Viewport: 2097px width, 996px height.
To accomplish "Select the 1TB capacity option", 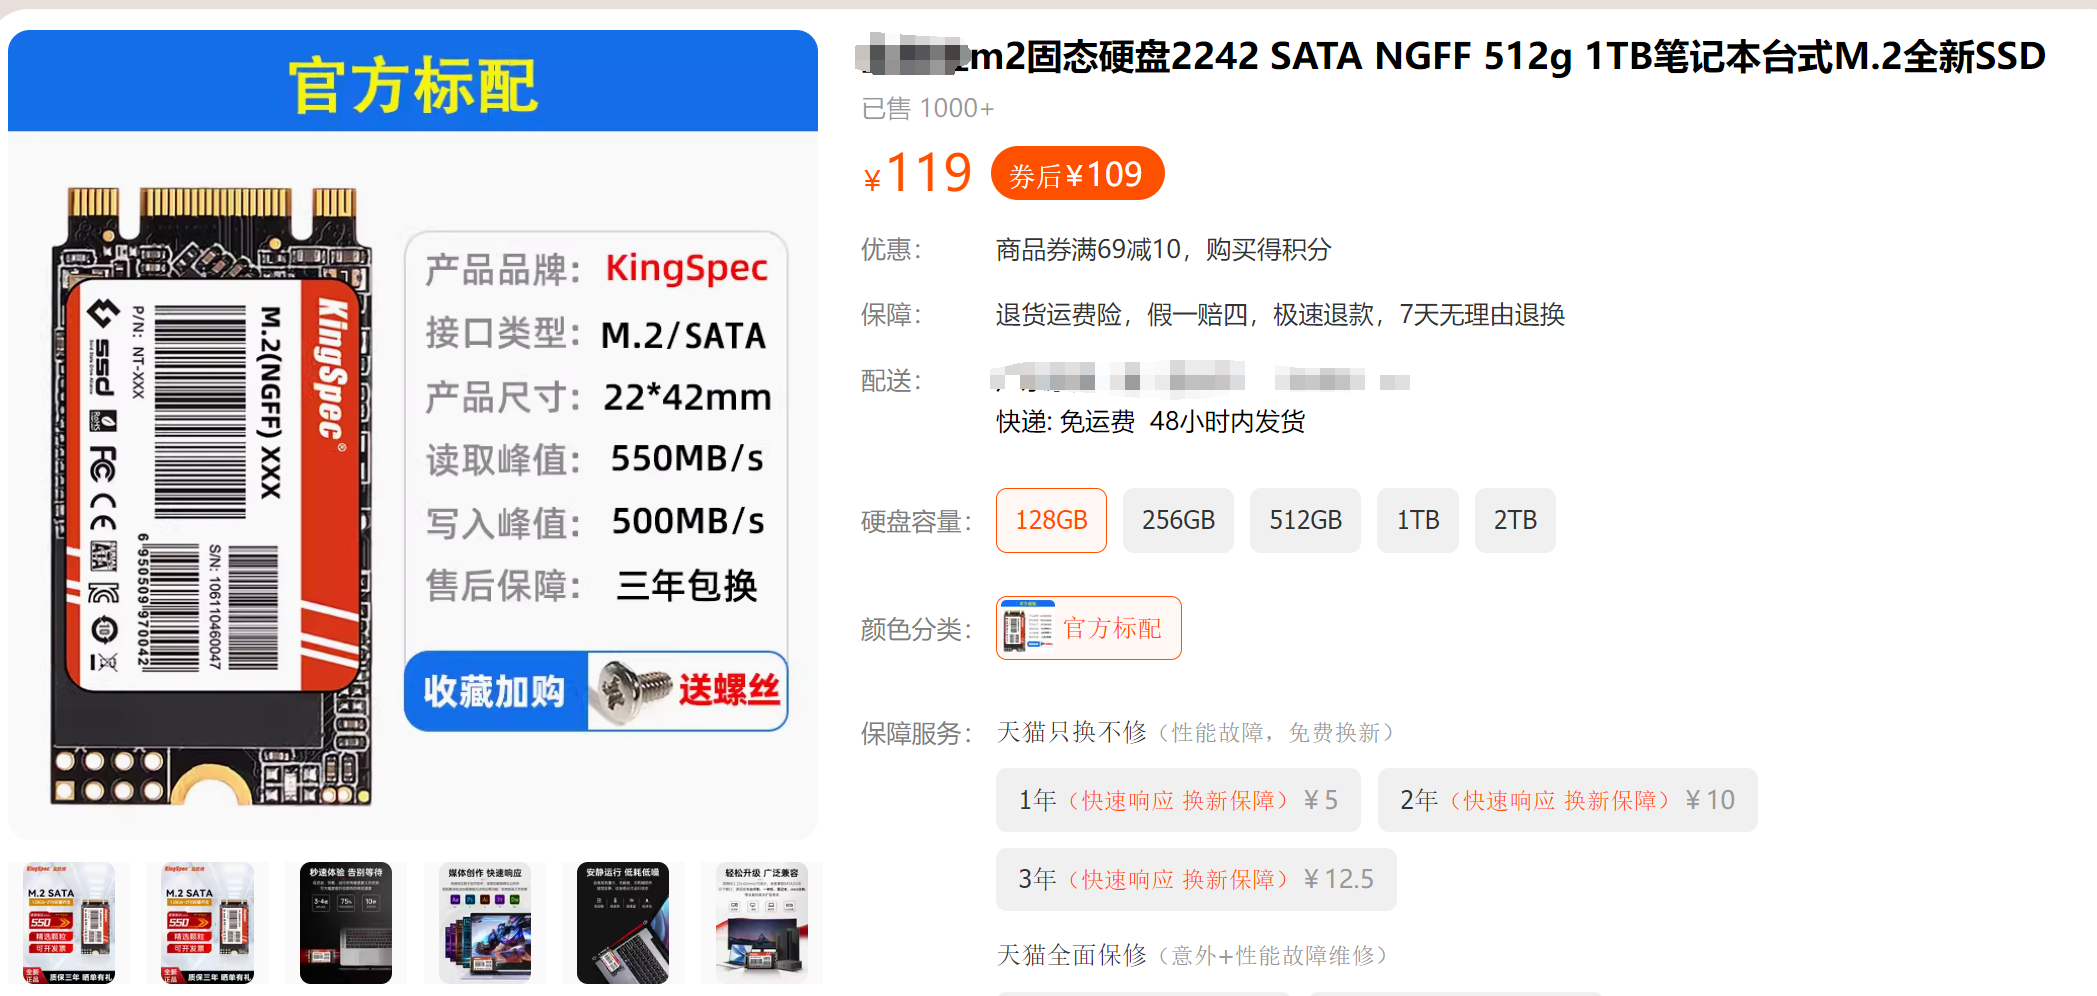I will (1418, 520).
